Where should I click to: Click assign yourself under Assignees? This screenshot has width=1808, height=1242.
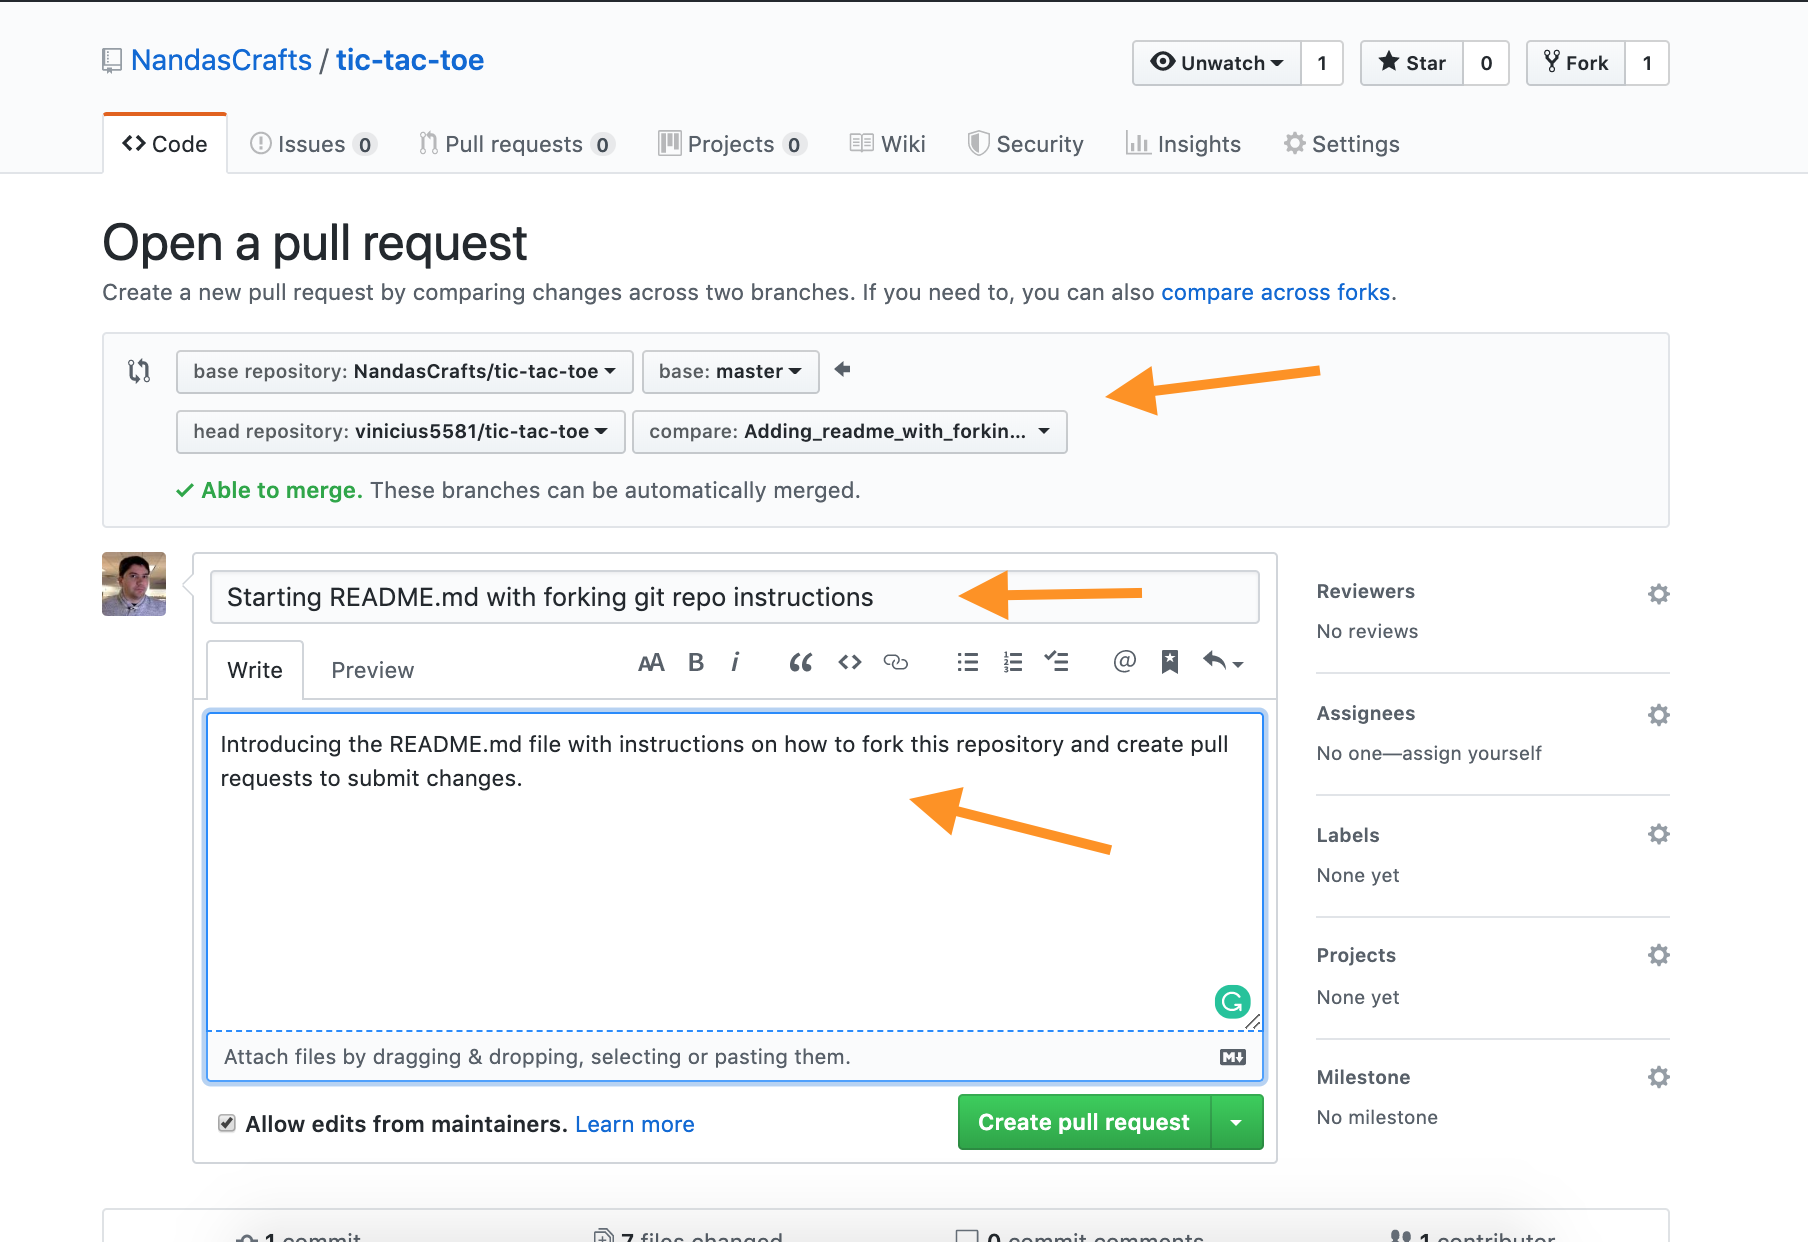click(x=1472, y=753)
